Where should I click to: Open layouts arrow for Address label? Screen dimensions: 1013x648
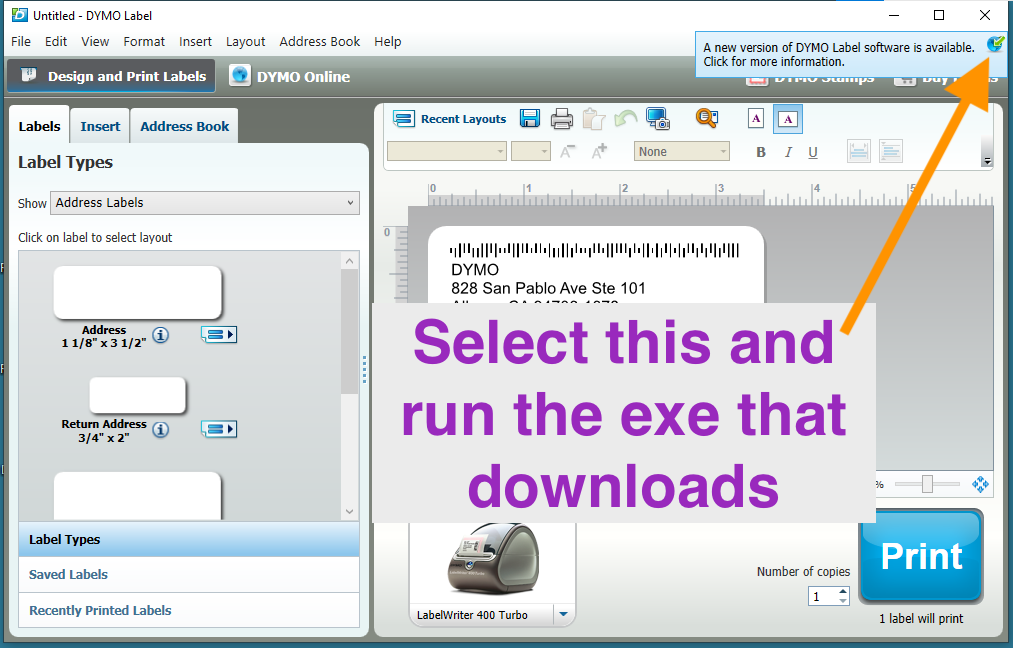point(219,334)
